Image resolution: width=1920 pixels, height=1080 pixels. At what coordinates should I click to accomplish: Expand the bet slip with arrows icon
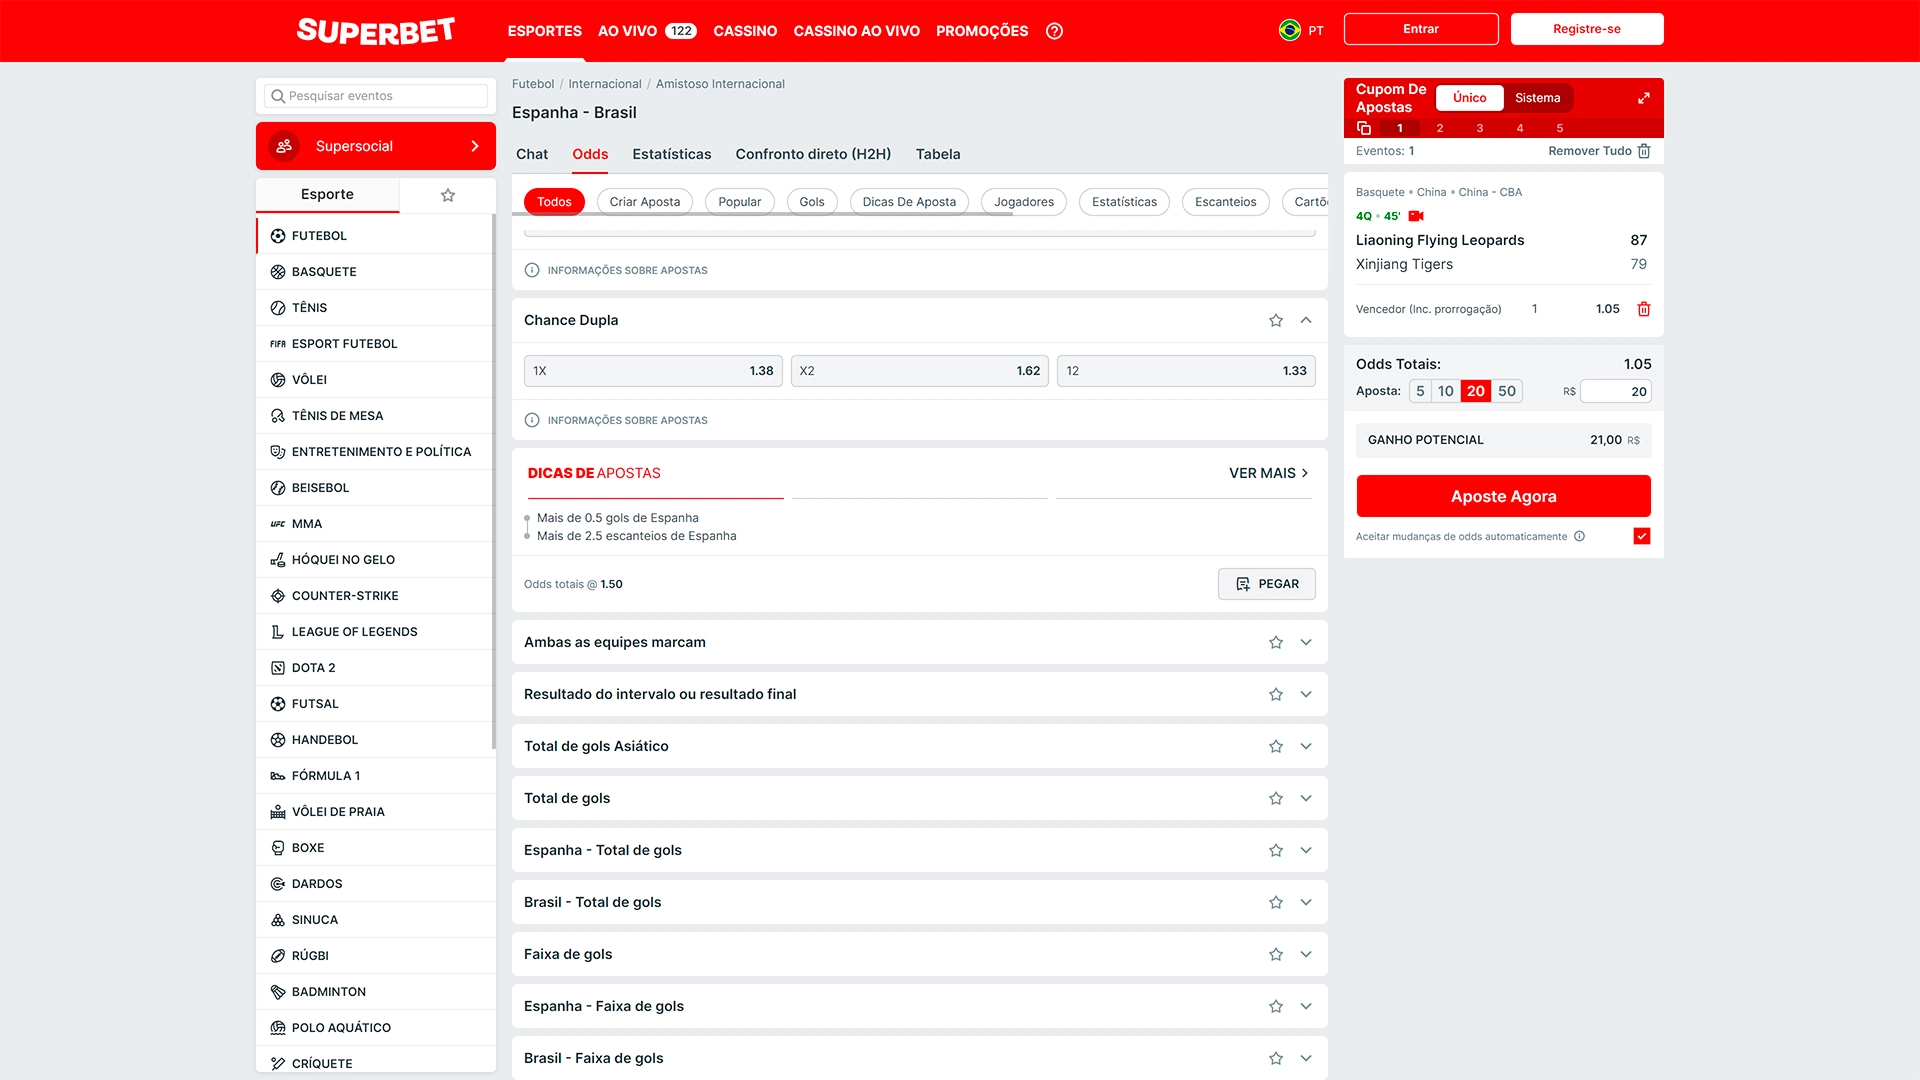[1643, 98]
